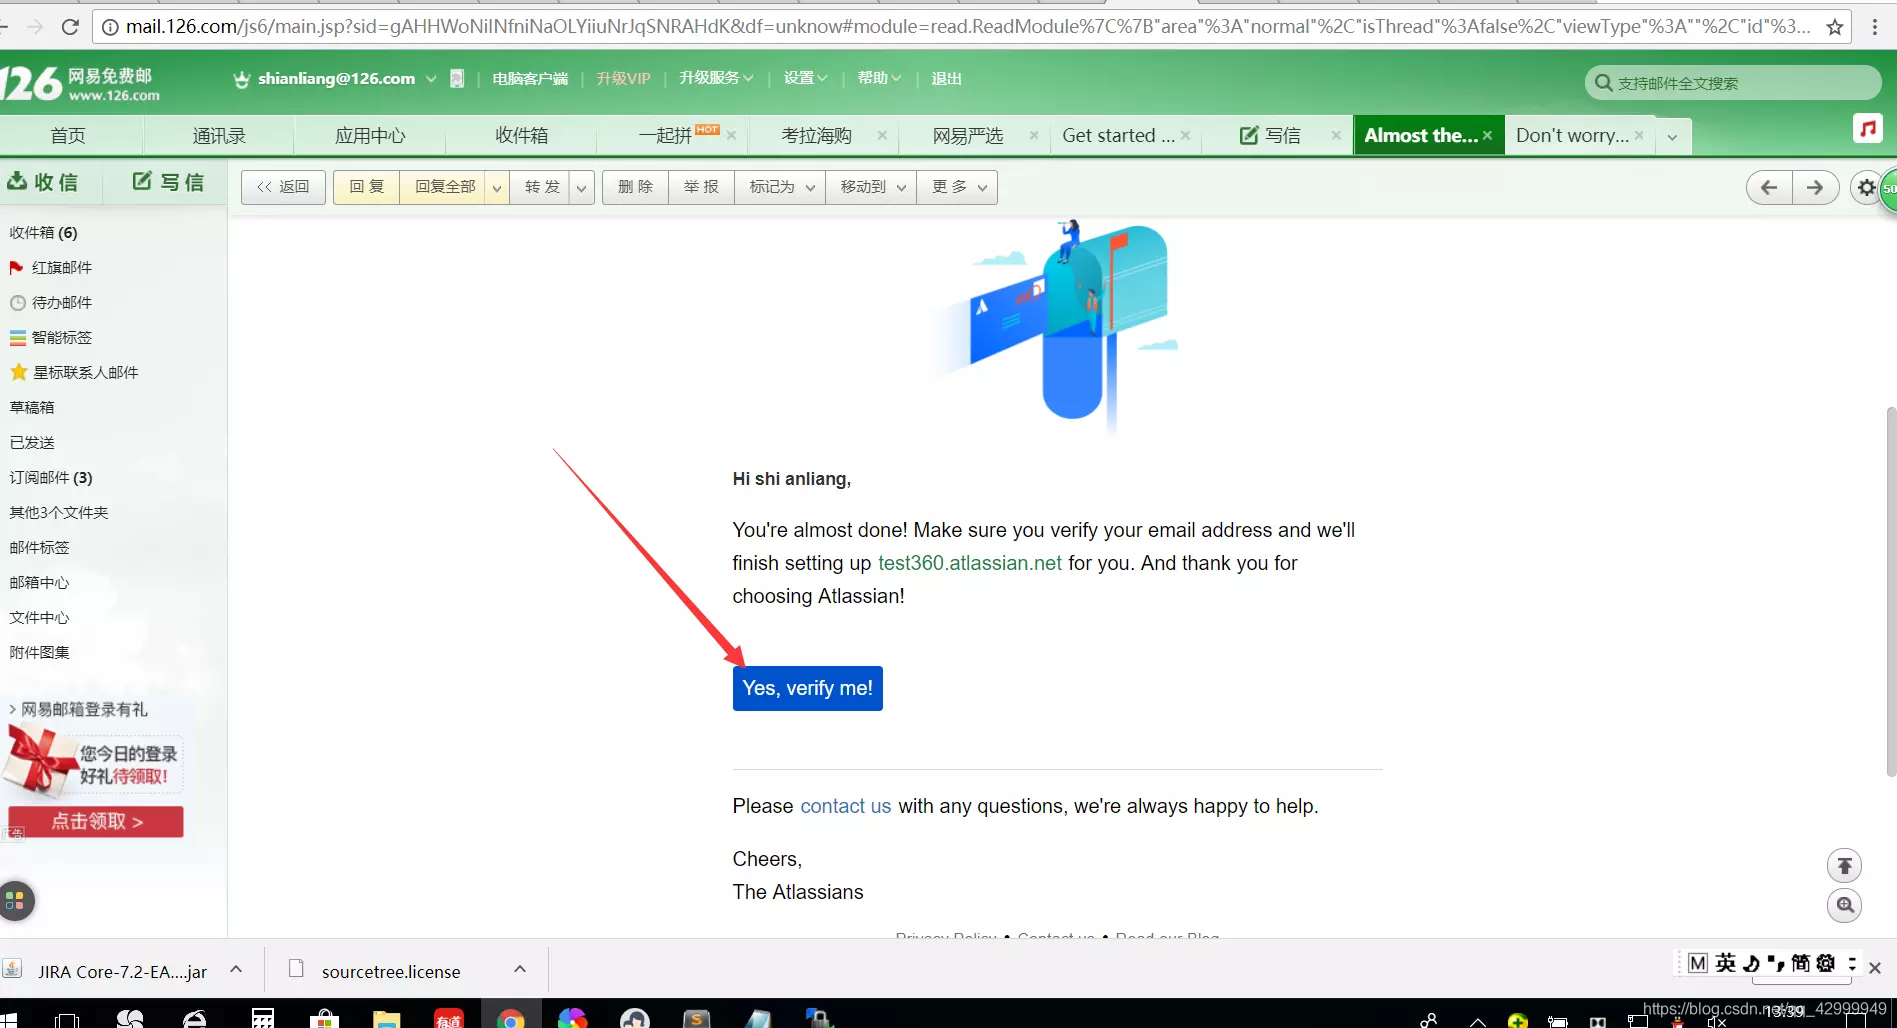Open File Explorer from the taskbar
Image resolution: width=1897 pixels, height=1028 pixels.
tap(387, 1018)
